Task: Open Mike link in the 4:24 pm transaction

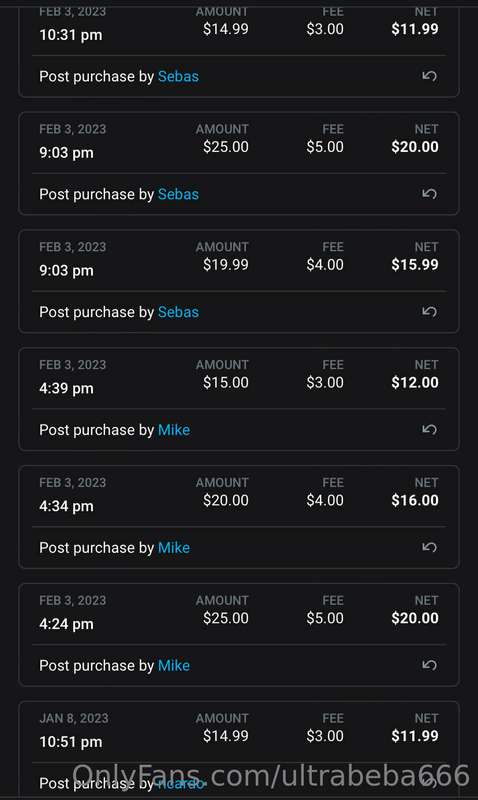Action: click(x=174, y=666)
